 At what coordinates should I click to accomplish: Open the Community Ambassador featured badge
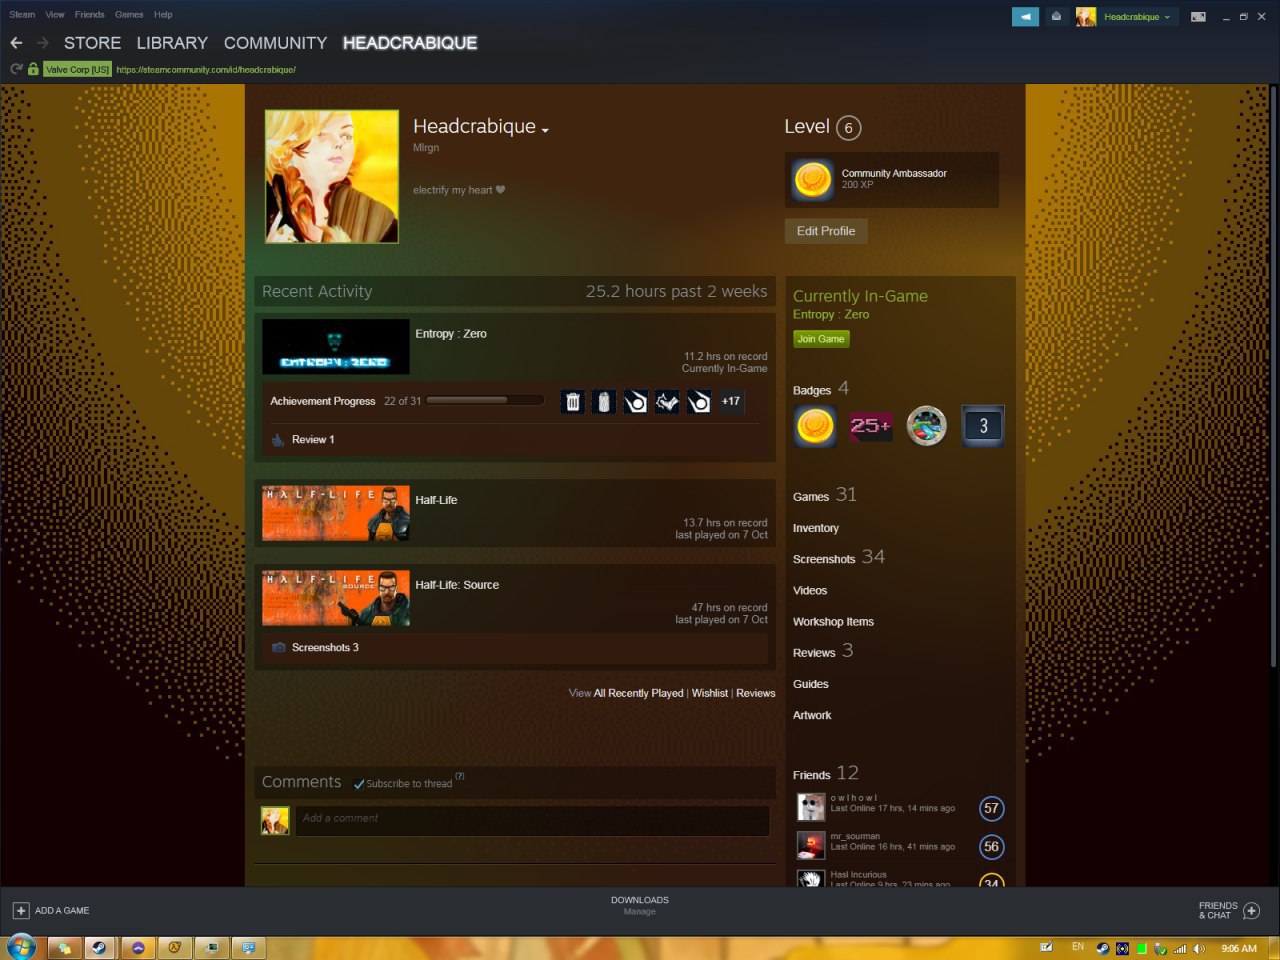892,180
